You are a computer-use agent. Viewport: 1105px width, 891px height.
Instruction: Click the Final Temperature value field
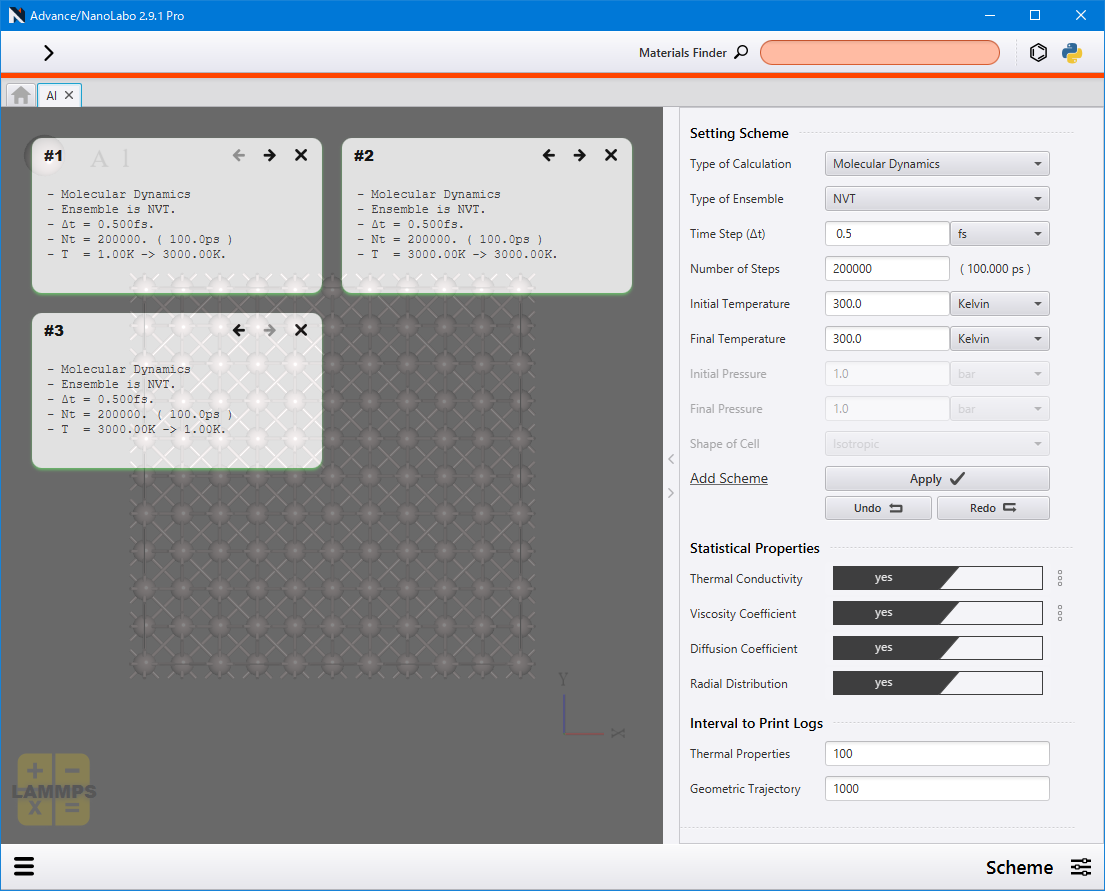[x=887, y=338]
